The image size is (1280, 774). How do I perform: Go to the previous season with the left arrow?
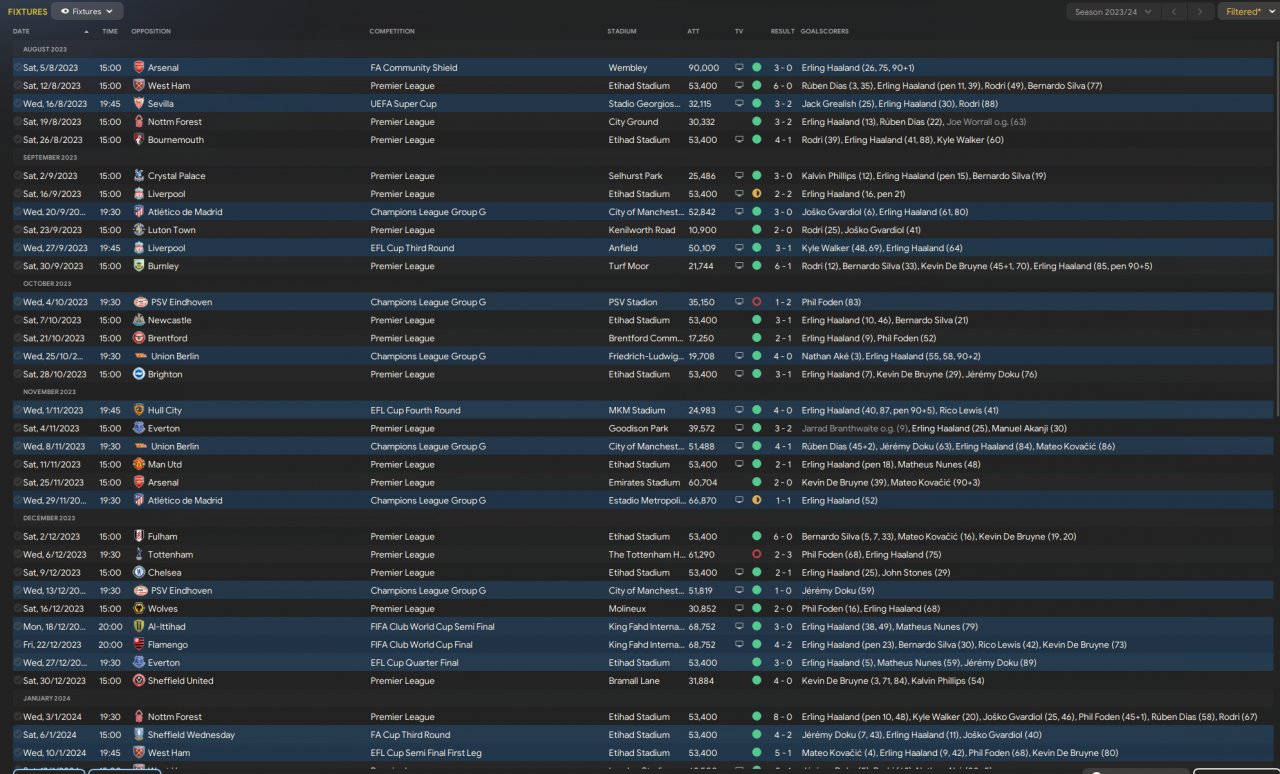(x=1174, y=12)
